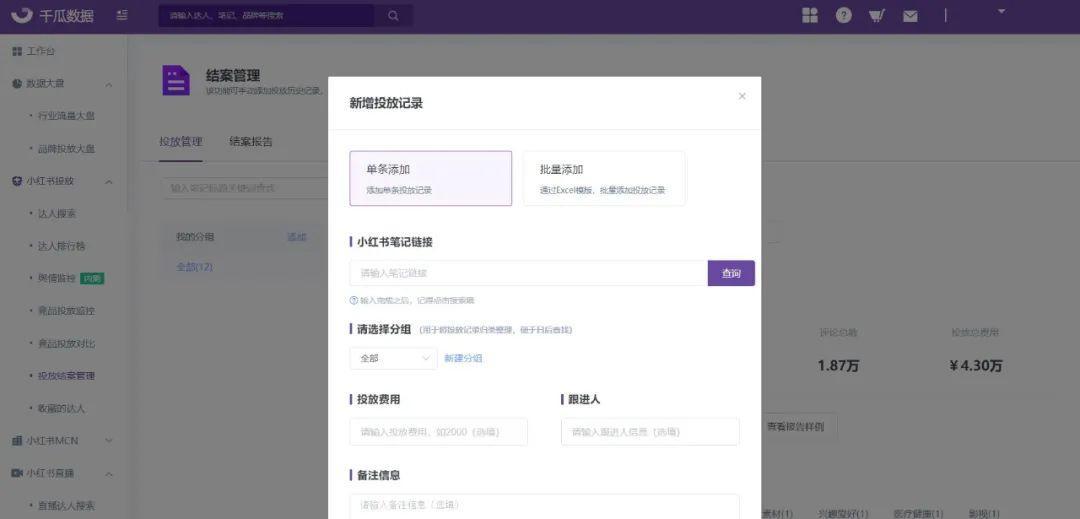Screen dimensions: 1080x519
Task: Select the 单条添加 option card
Action: pos(430,178)
